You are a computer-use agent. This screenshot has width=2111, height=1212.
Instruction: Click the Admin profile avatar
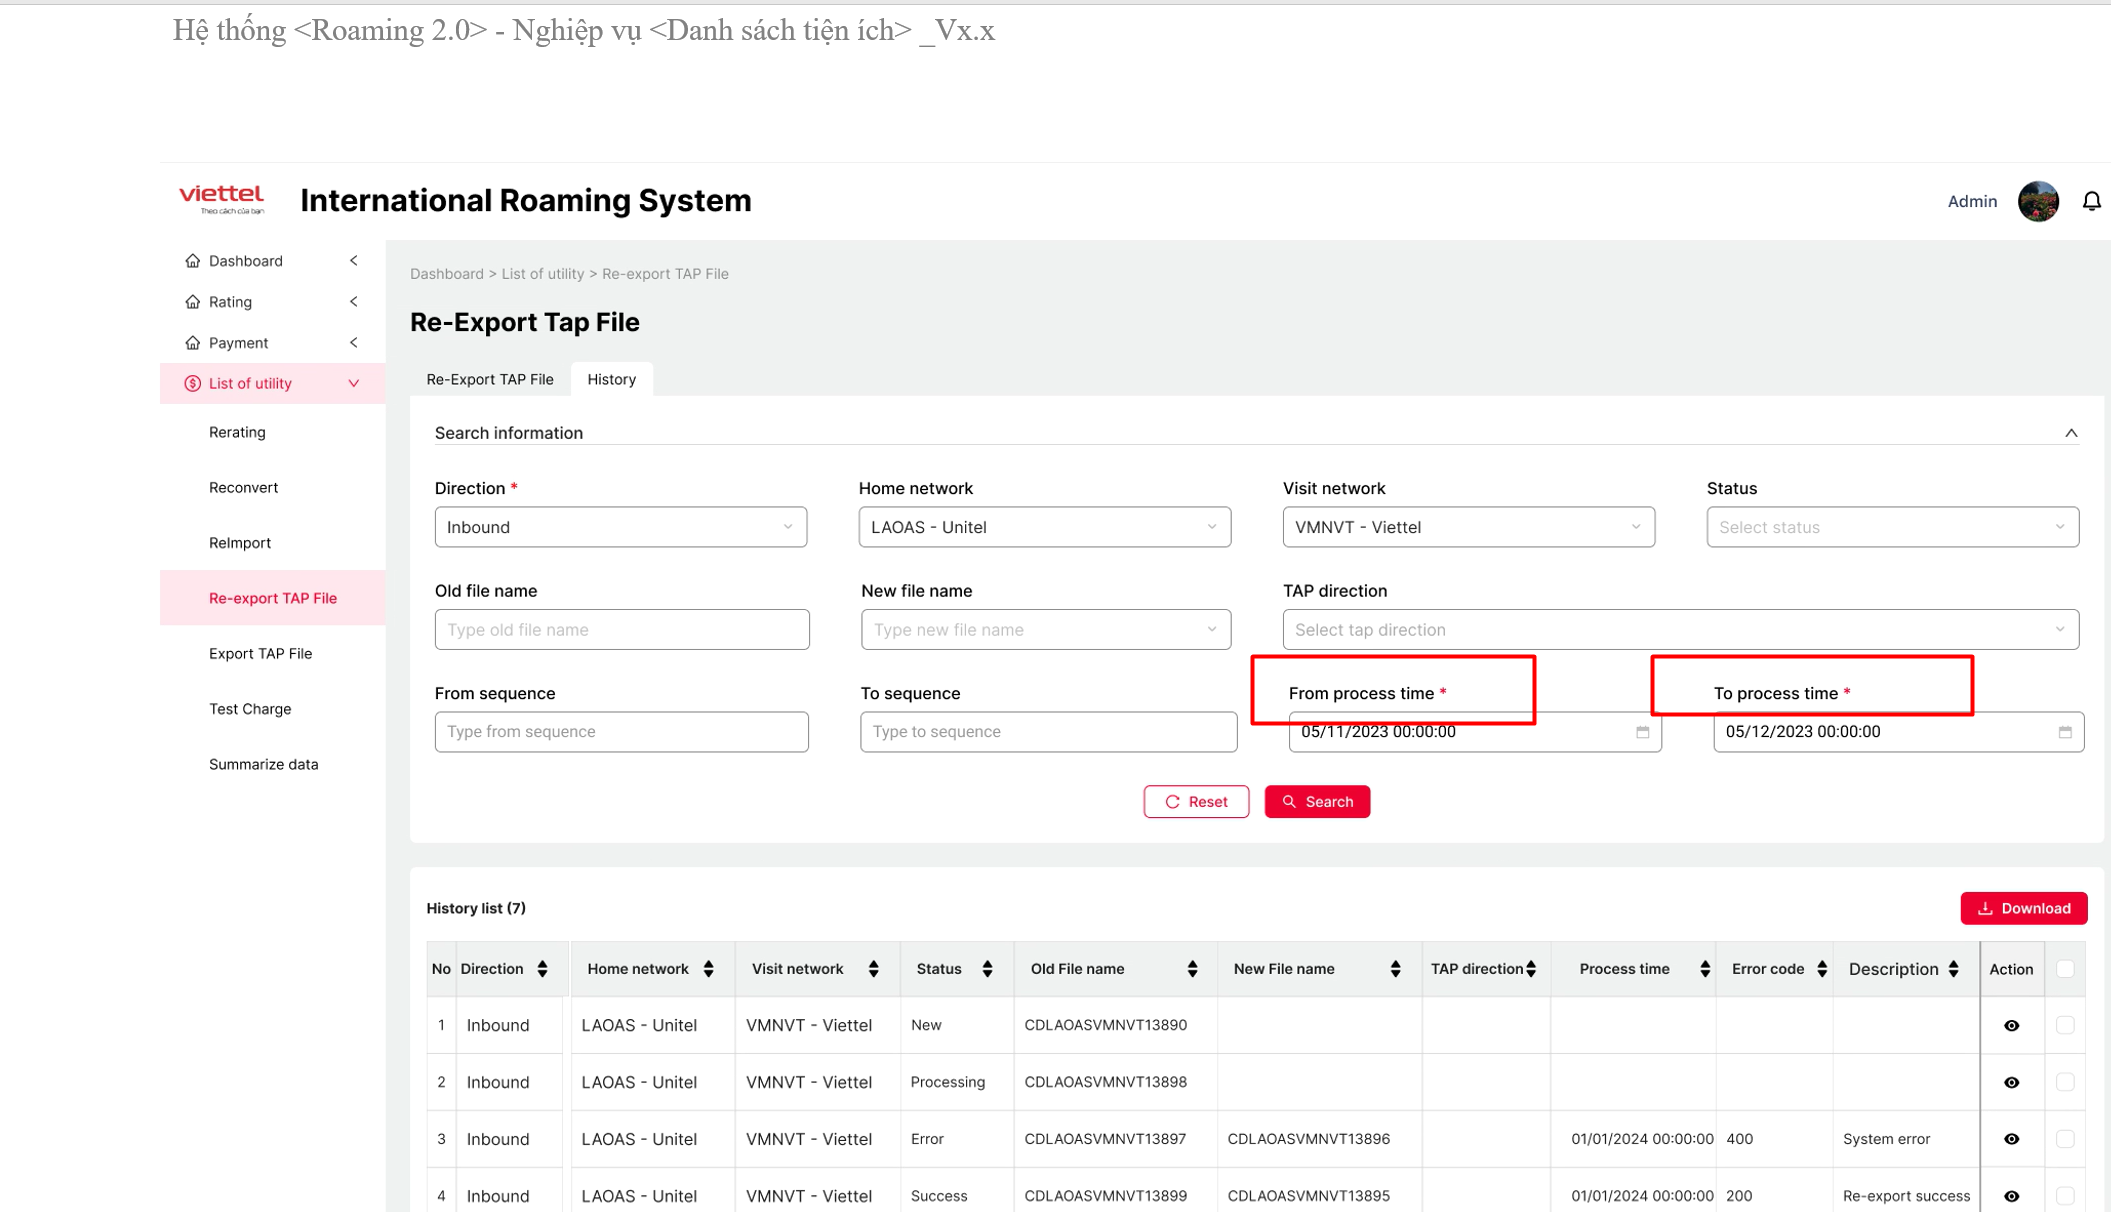click(2037, 201)
